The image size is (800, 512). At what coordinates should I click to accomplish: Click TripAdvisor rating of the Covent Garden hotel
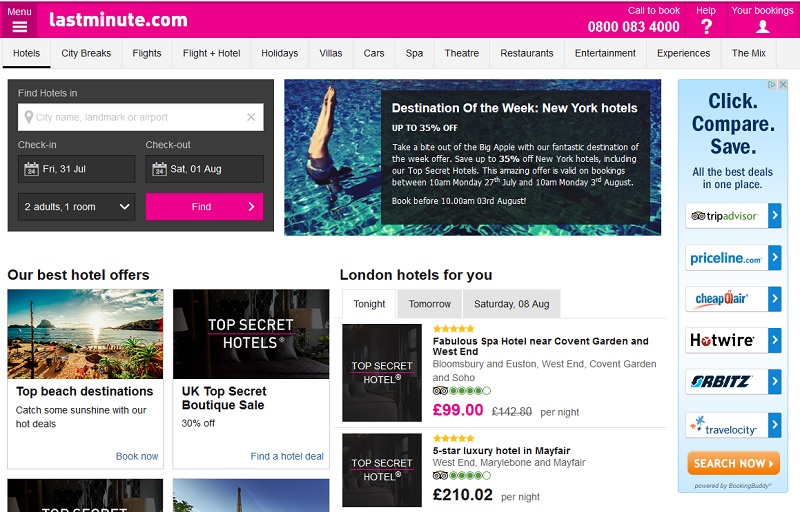click(x=462, y=391)
